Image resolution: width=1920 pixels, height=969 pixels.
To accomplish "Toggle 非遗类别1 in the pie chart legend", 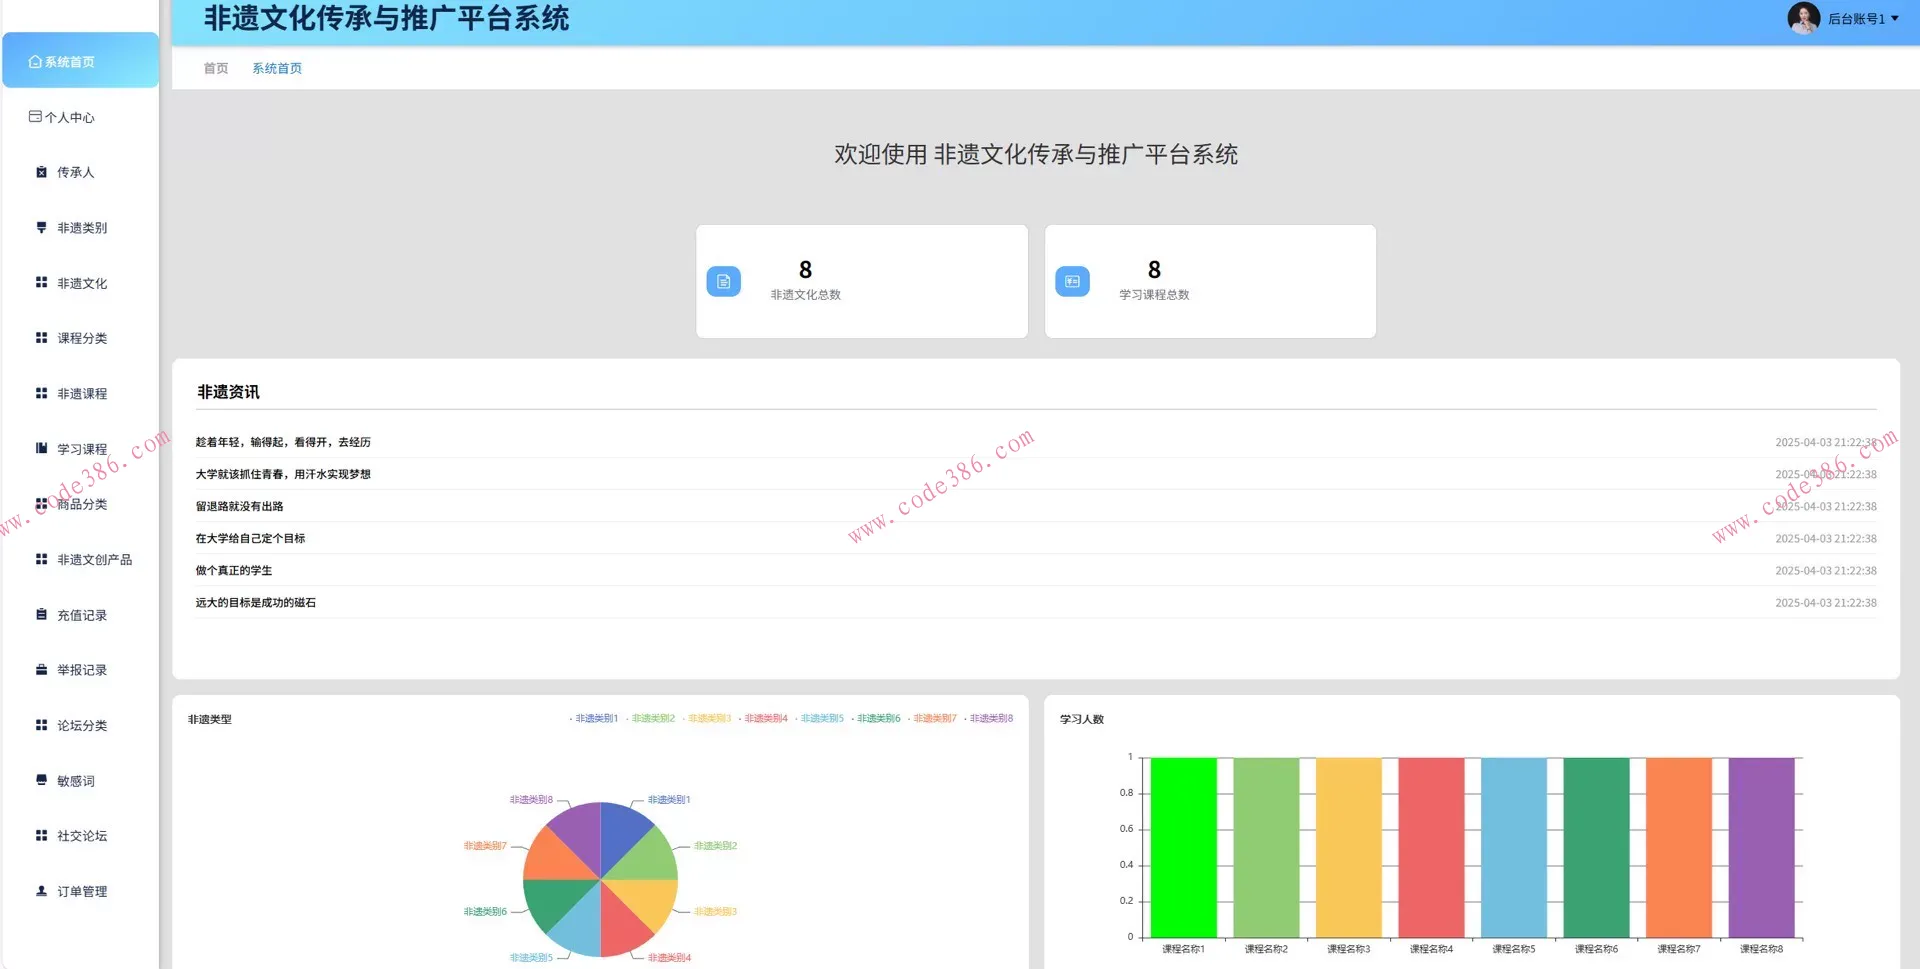I will pos(595,717).
